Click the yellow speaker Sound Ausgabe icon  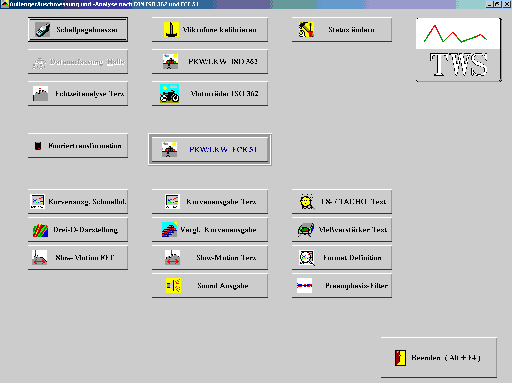click(x=173, y=286)
